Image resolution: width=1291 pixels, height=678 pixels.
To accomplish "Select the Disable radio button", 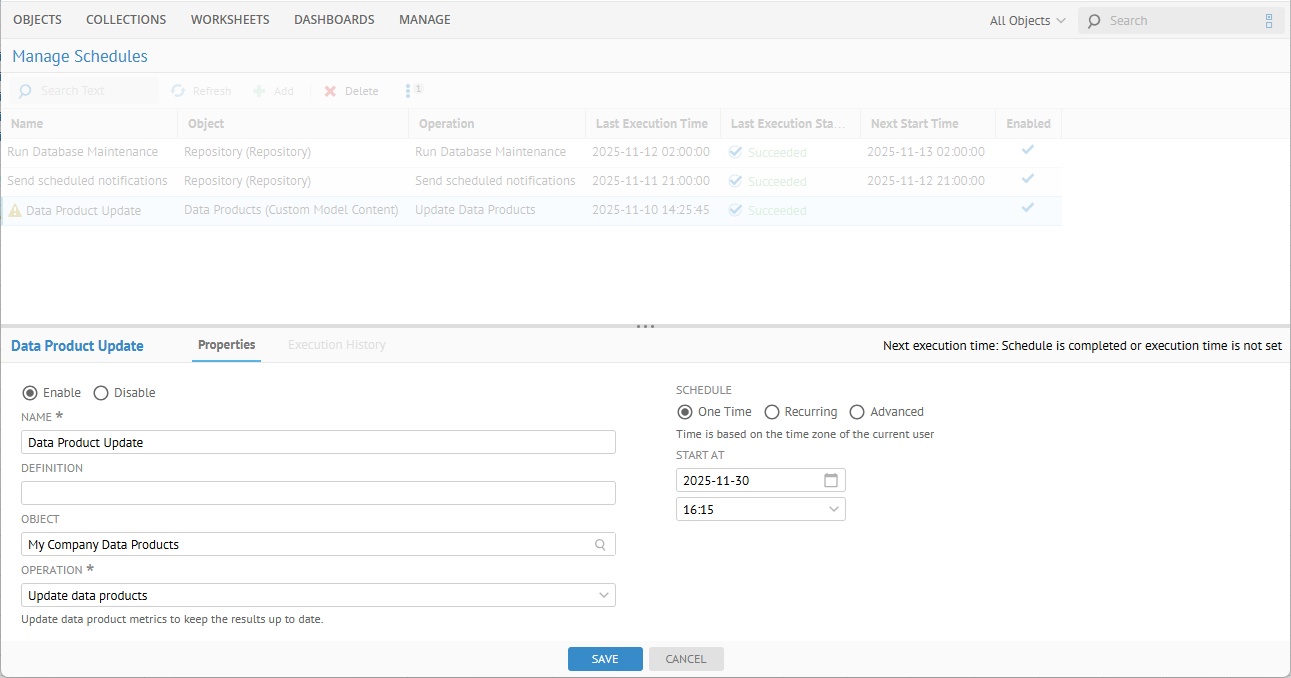I will tap(101, 393).
